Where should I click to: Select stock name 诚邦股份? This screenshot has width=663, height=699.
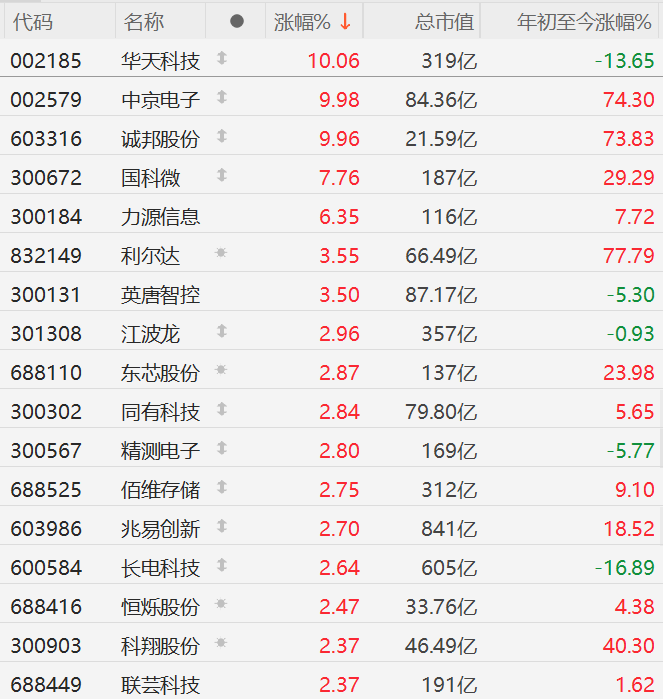161,139
